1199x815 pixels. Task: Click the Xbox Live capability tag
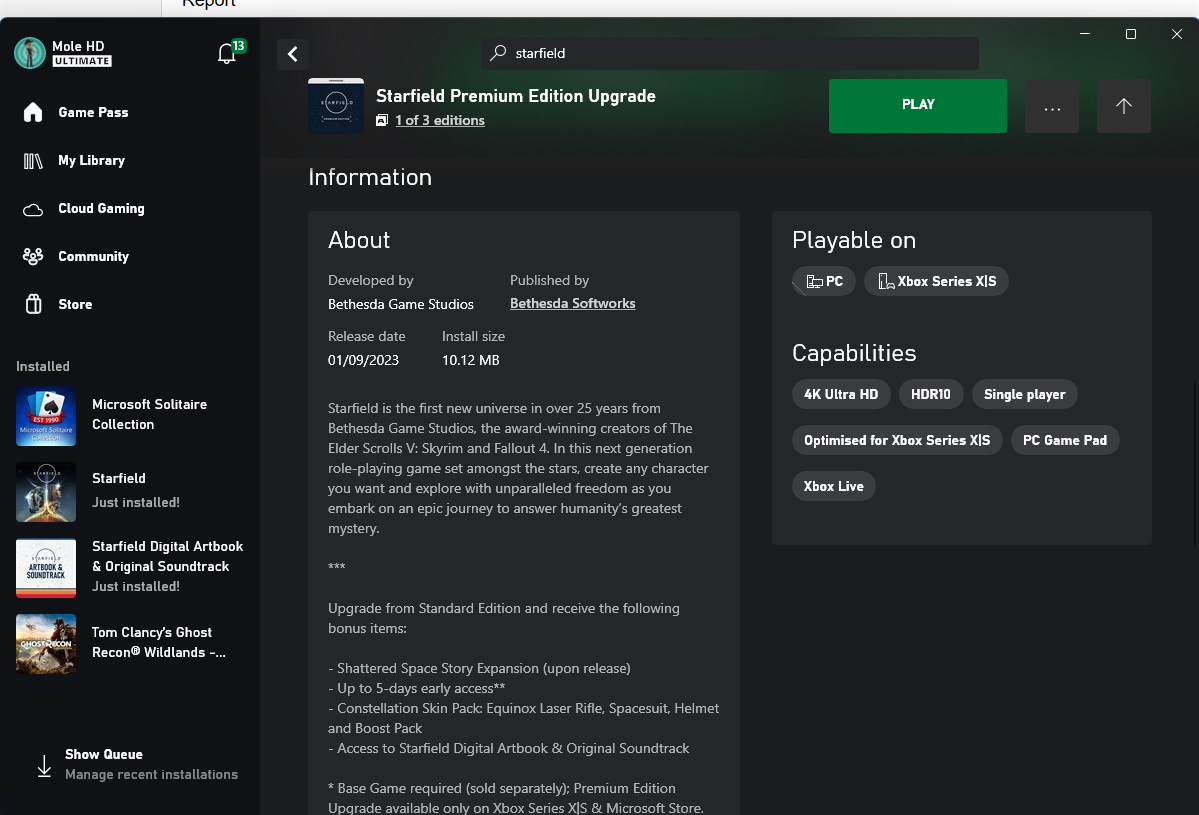pos(833,486)
